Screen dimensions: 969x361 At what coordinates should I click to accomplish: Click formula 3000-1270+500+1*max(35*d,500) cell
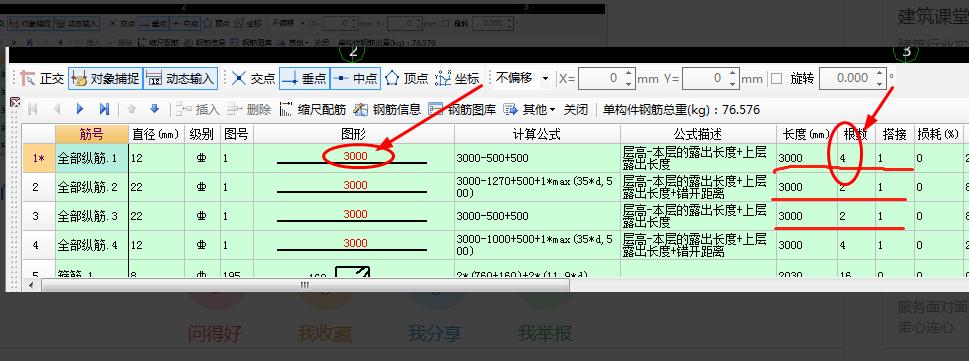pos(537,187)
